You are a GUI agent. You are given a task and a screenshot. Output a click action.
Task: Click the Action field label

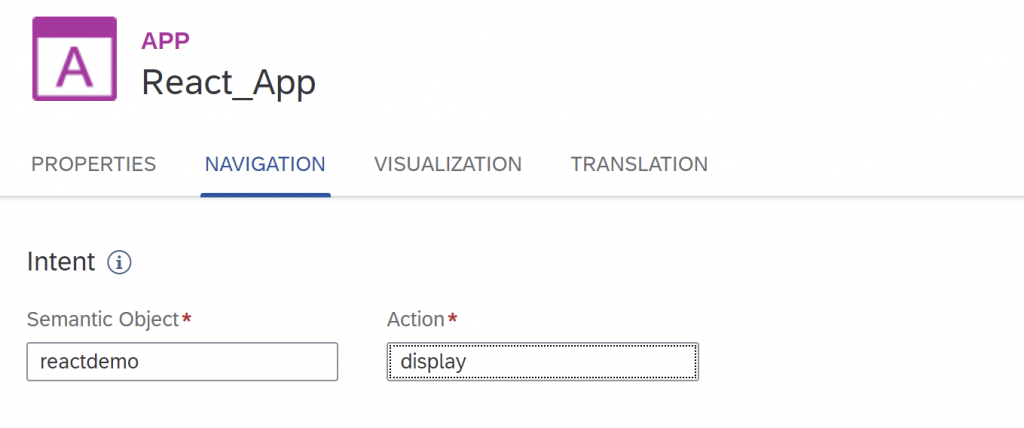(x=416, y=319)
